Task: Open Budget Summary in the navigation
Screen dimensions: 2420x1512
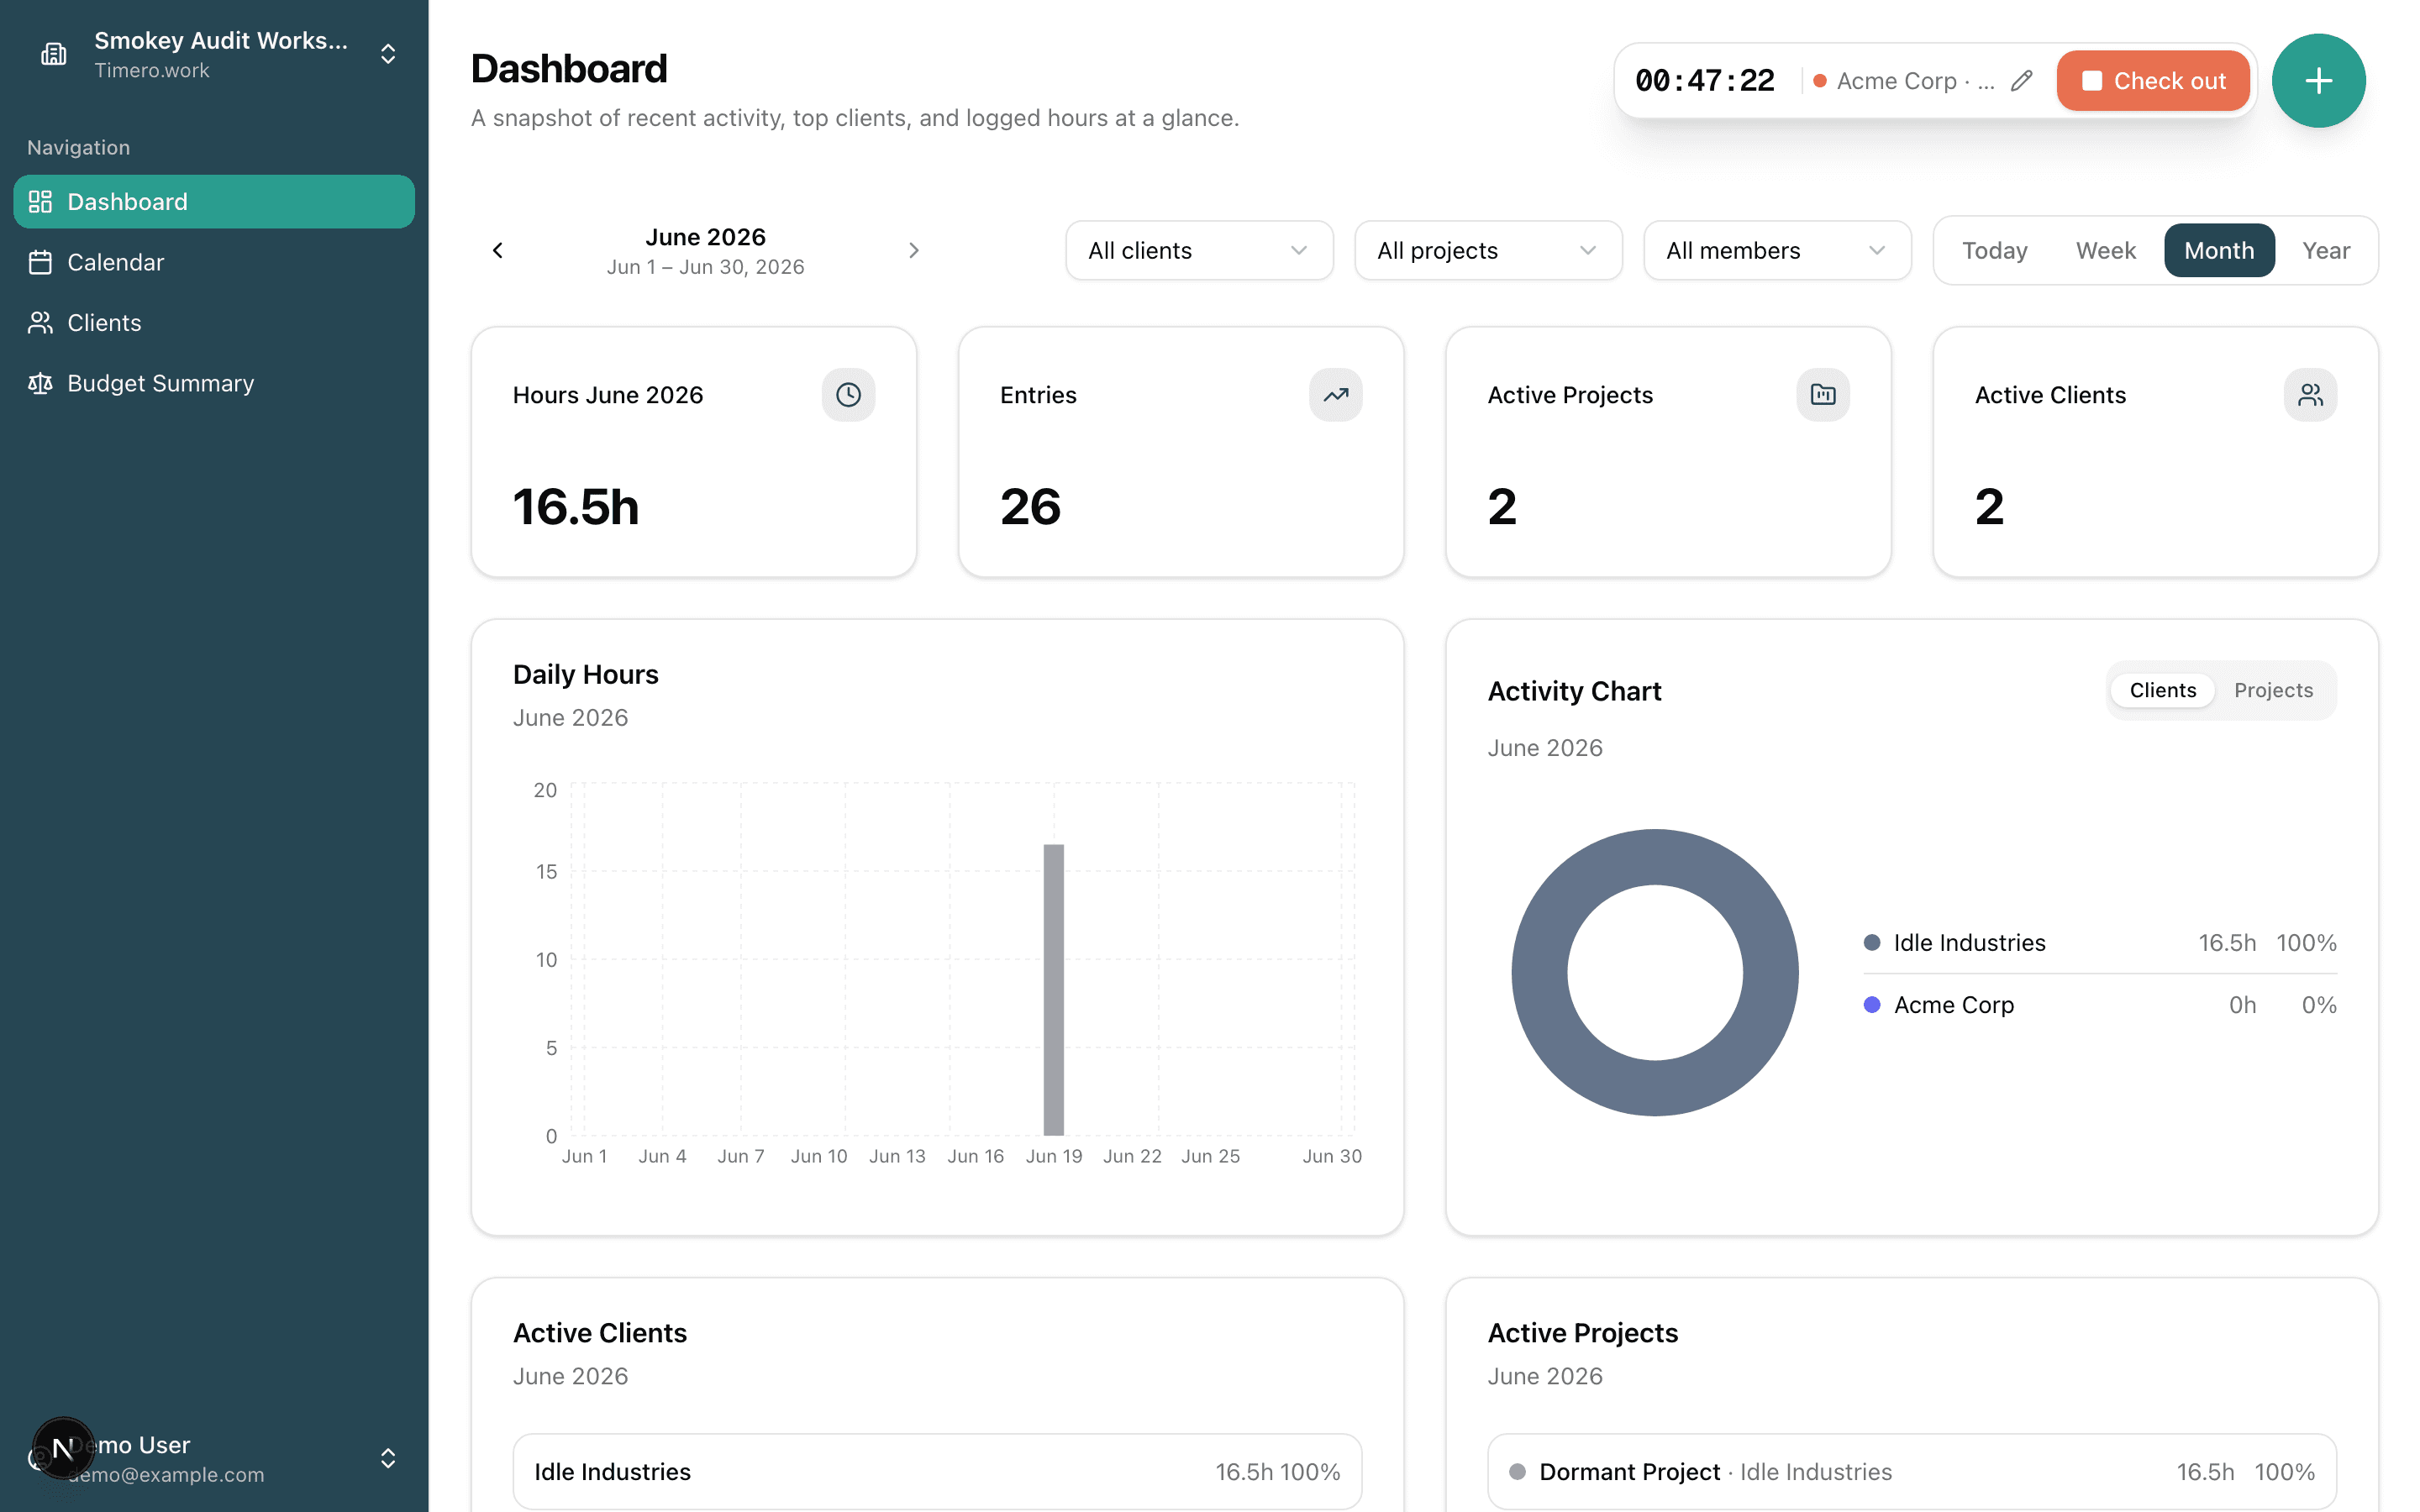Action: tap(214, 384)
